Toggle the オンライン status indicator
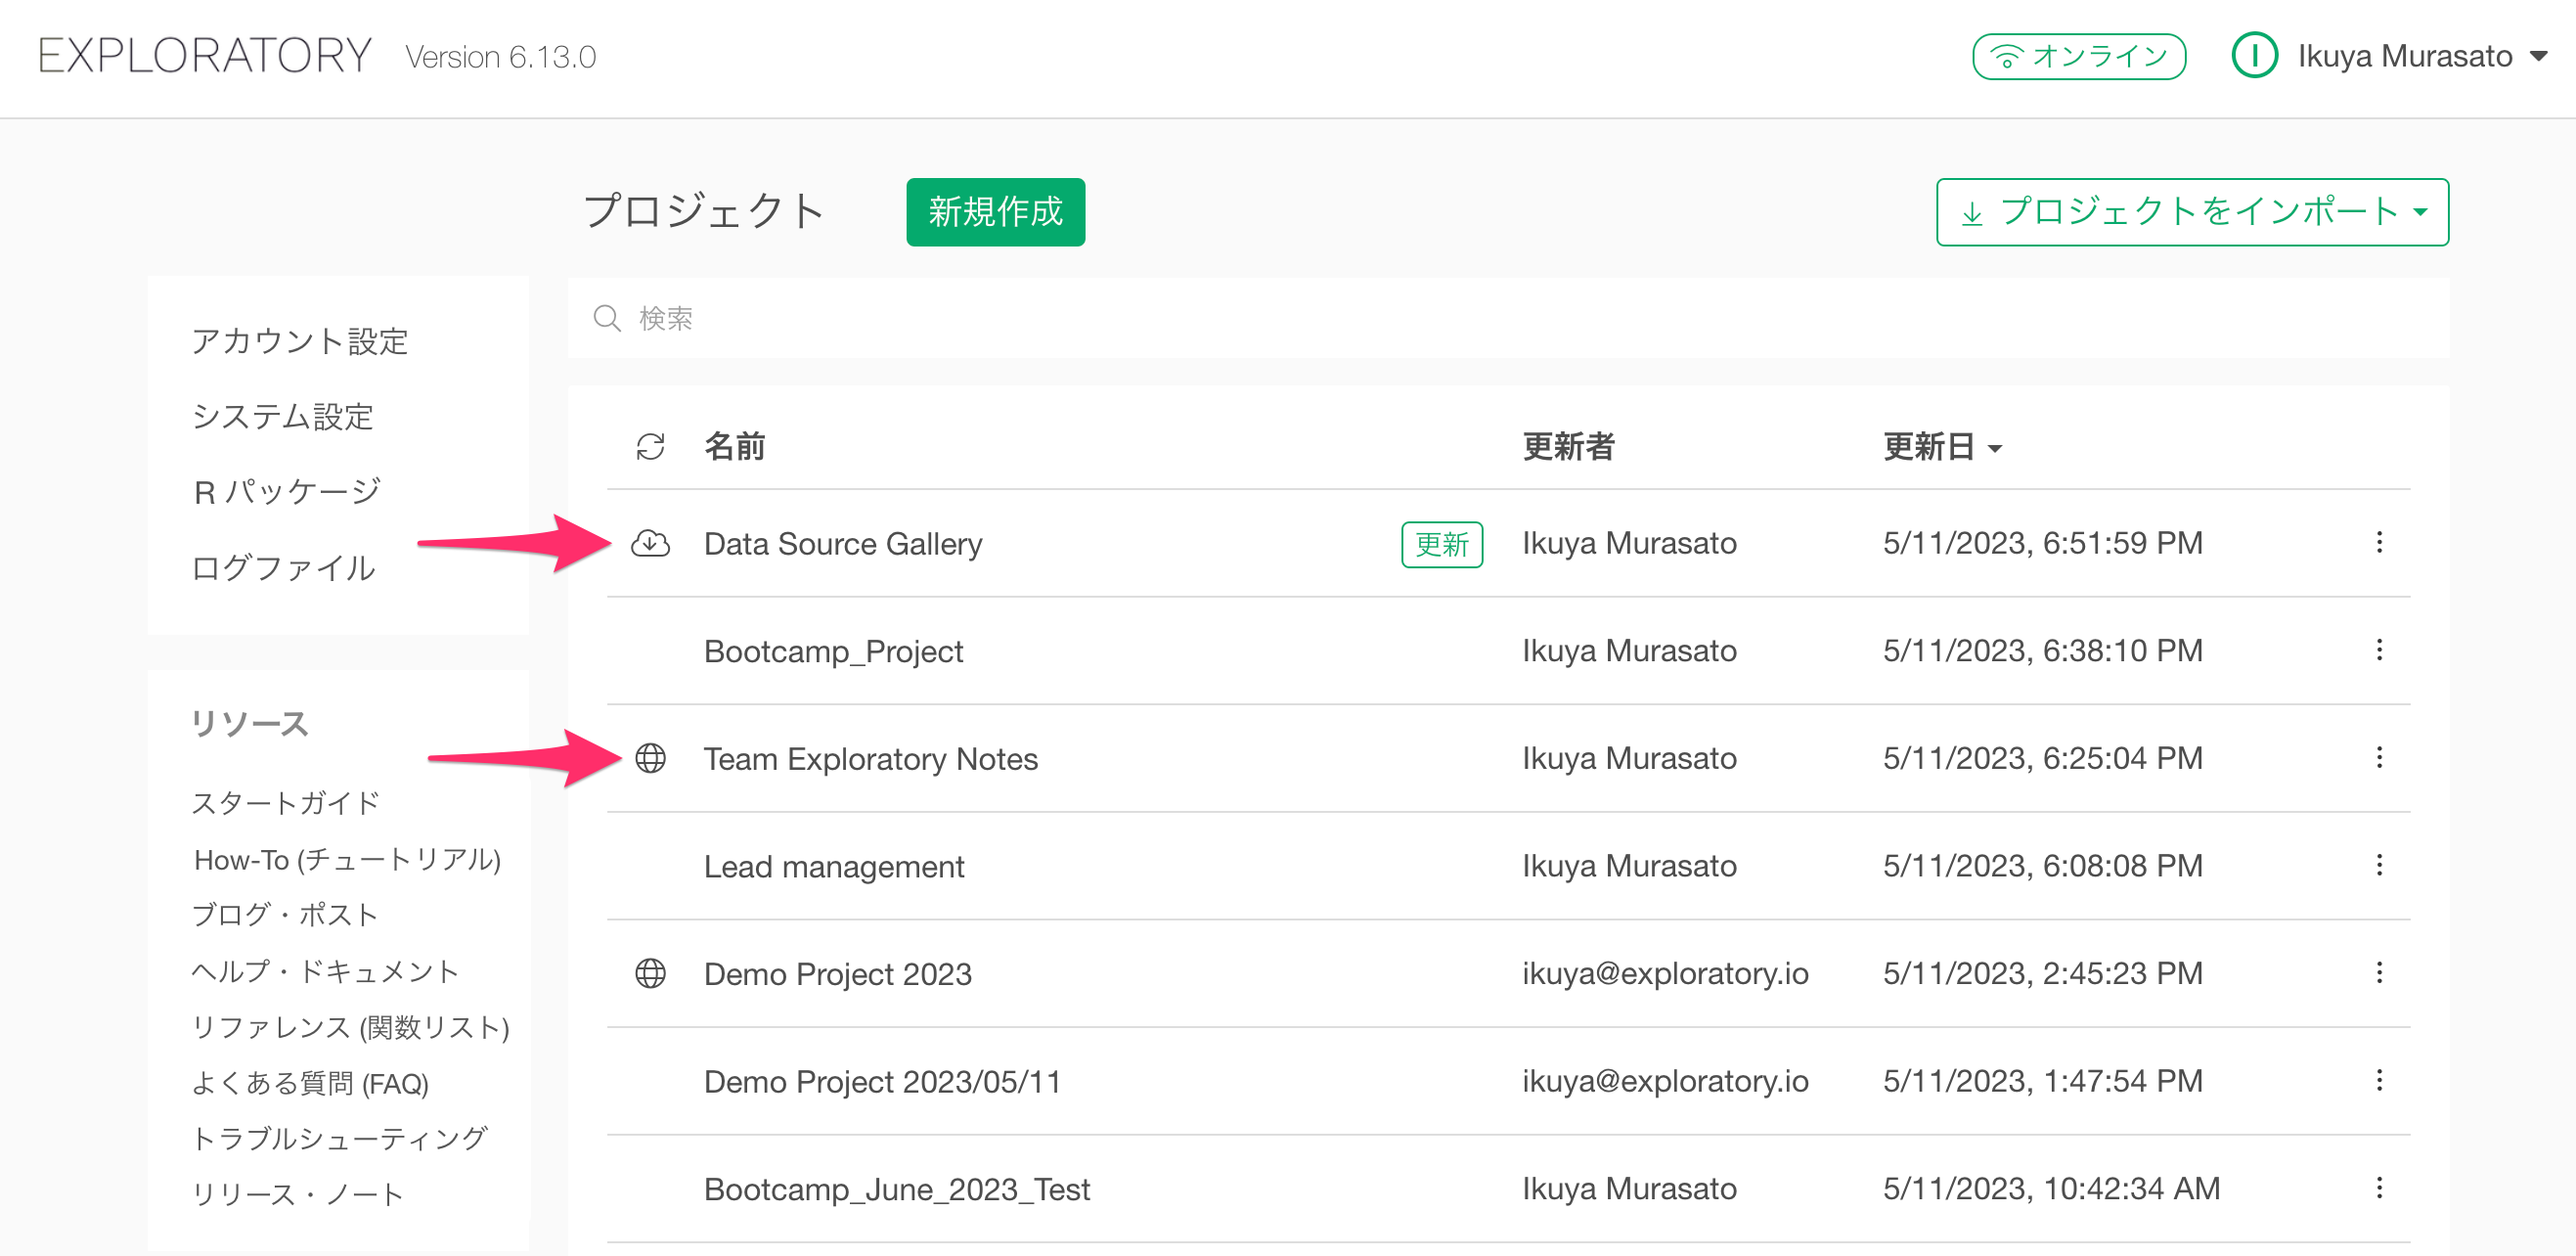This screenshot has height=1256, width=2576. 2078,56
